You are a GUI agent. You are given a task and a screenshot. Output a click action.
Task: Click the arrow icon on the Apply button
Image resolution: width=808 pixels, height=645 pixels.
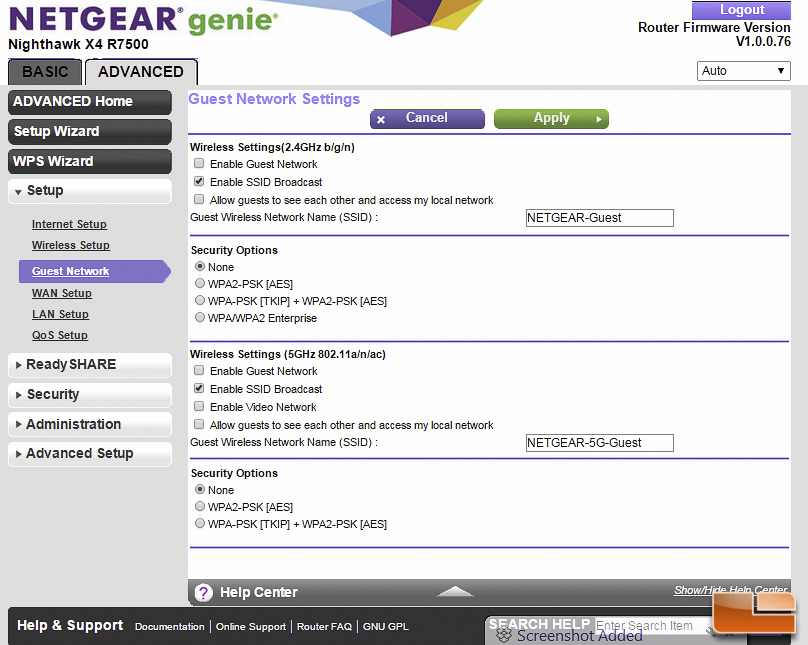(599, 120)
